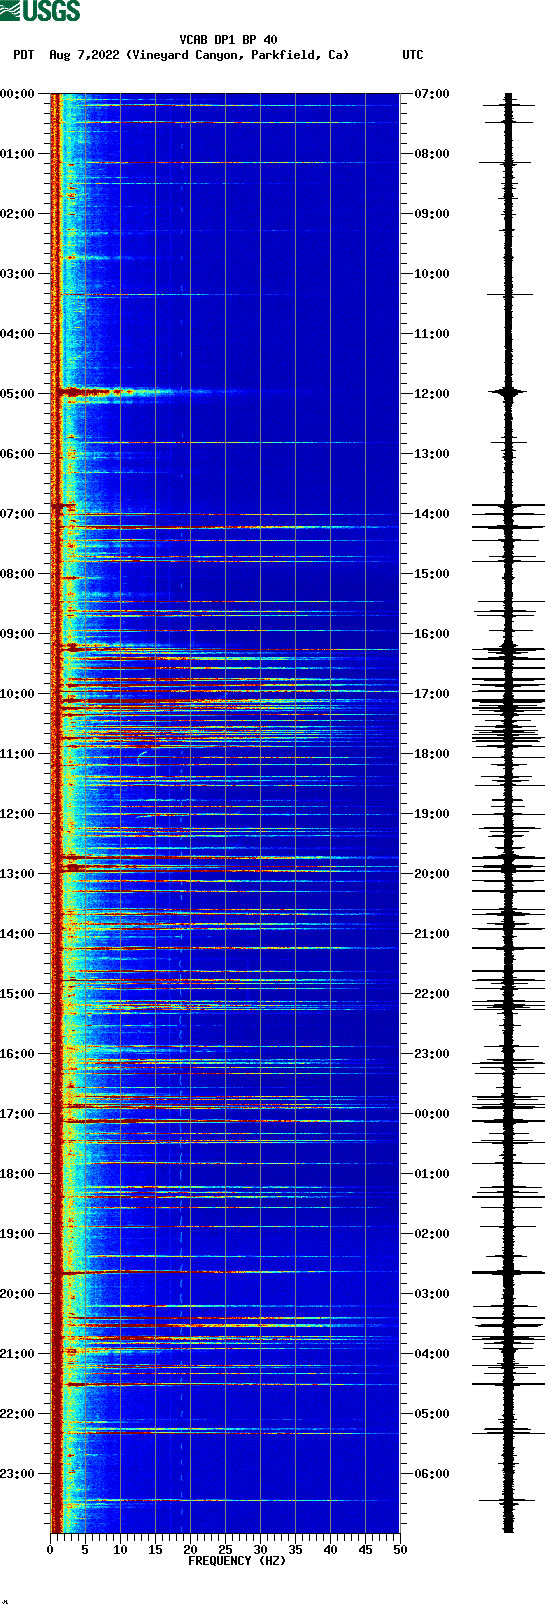The image size is (552, 1613).
Task: Click the '03:00' UTC time label
Action: click(x=432, y=1294)
